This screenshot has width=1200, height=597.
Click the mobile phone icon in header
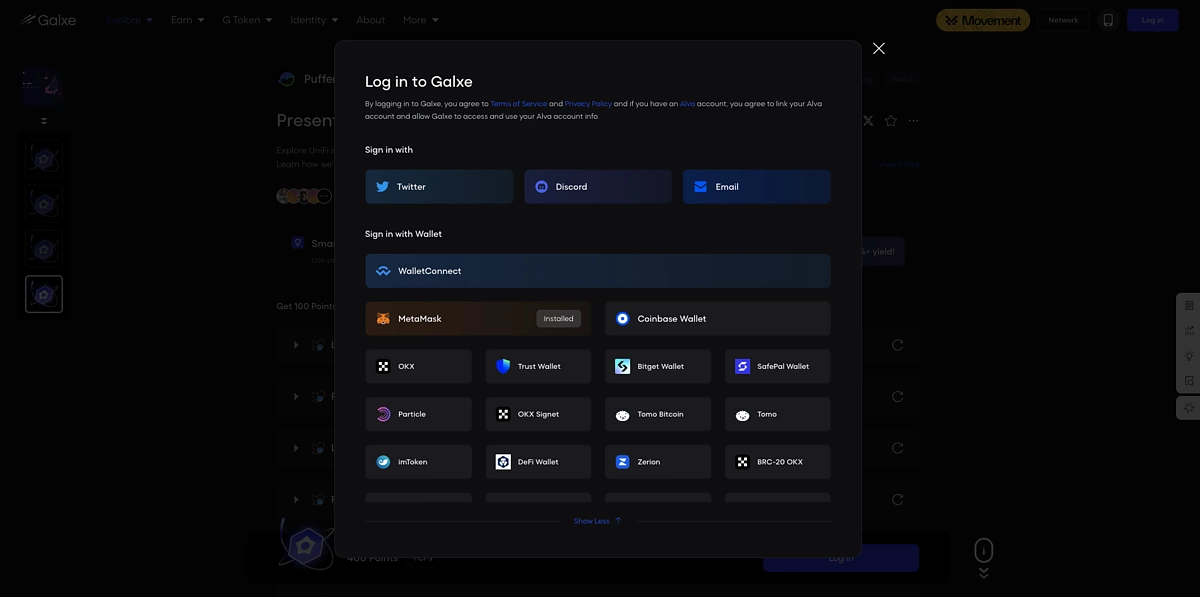(1108, 20)
